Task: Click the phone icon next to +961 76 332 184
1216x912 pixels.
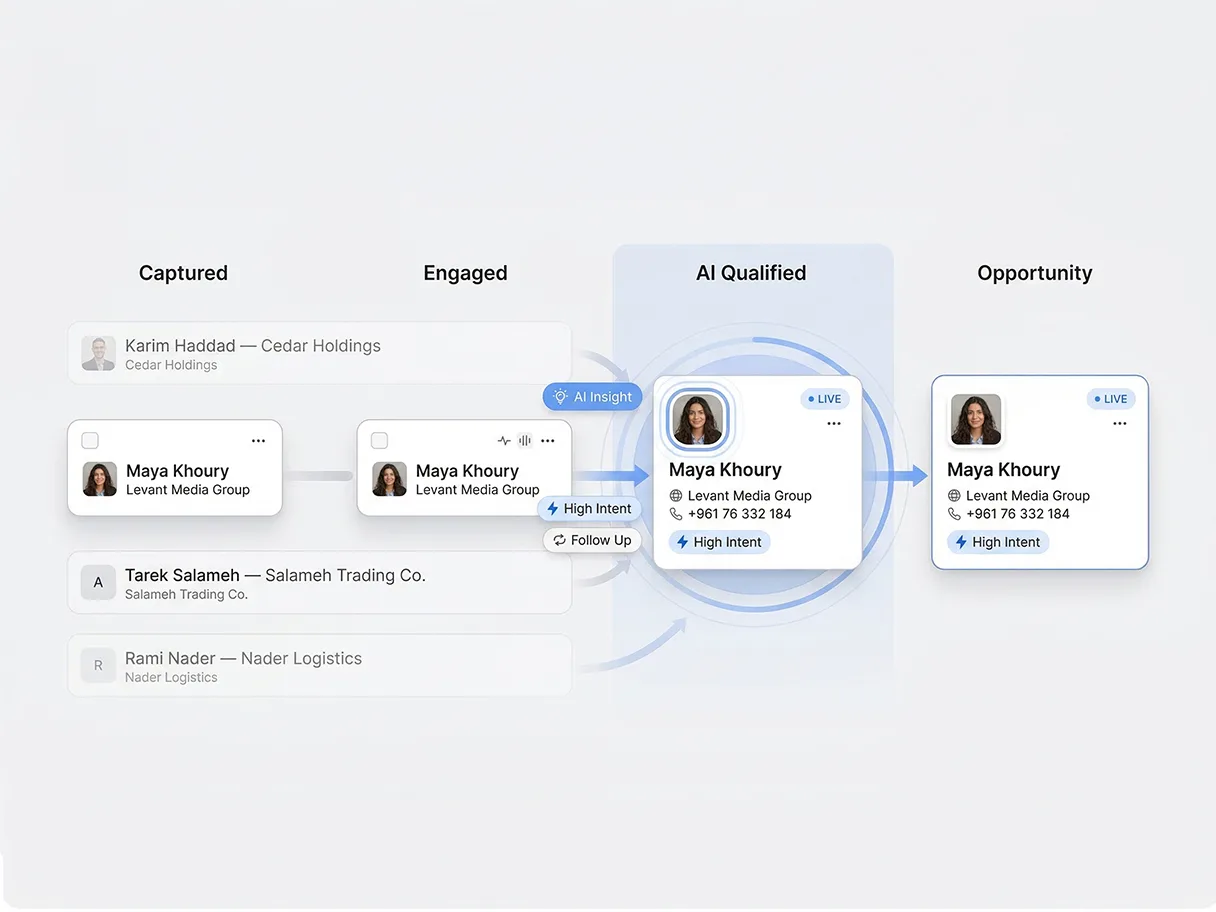Action: [x=673, y=513]
